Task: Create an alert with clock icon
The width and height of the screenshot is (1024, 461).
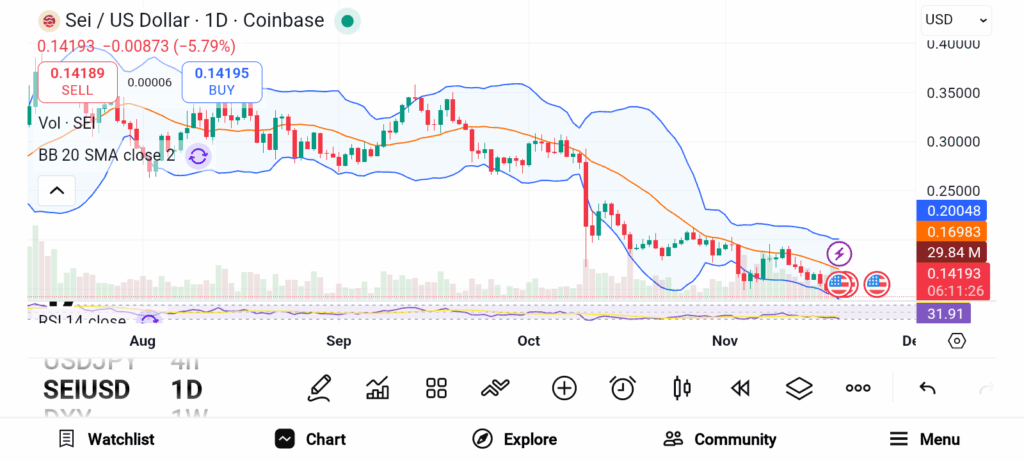Action: [x=623, y=388]
